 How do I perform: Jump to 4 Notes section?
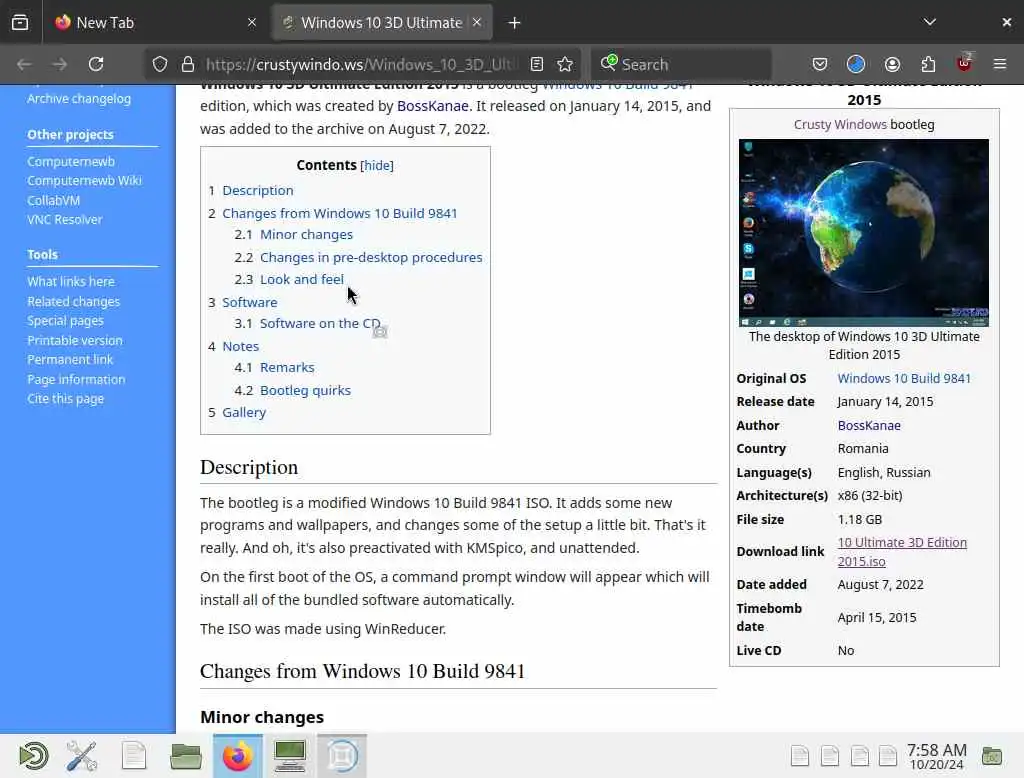pos(240,346)
